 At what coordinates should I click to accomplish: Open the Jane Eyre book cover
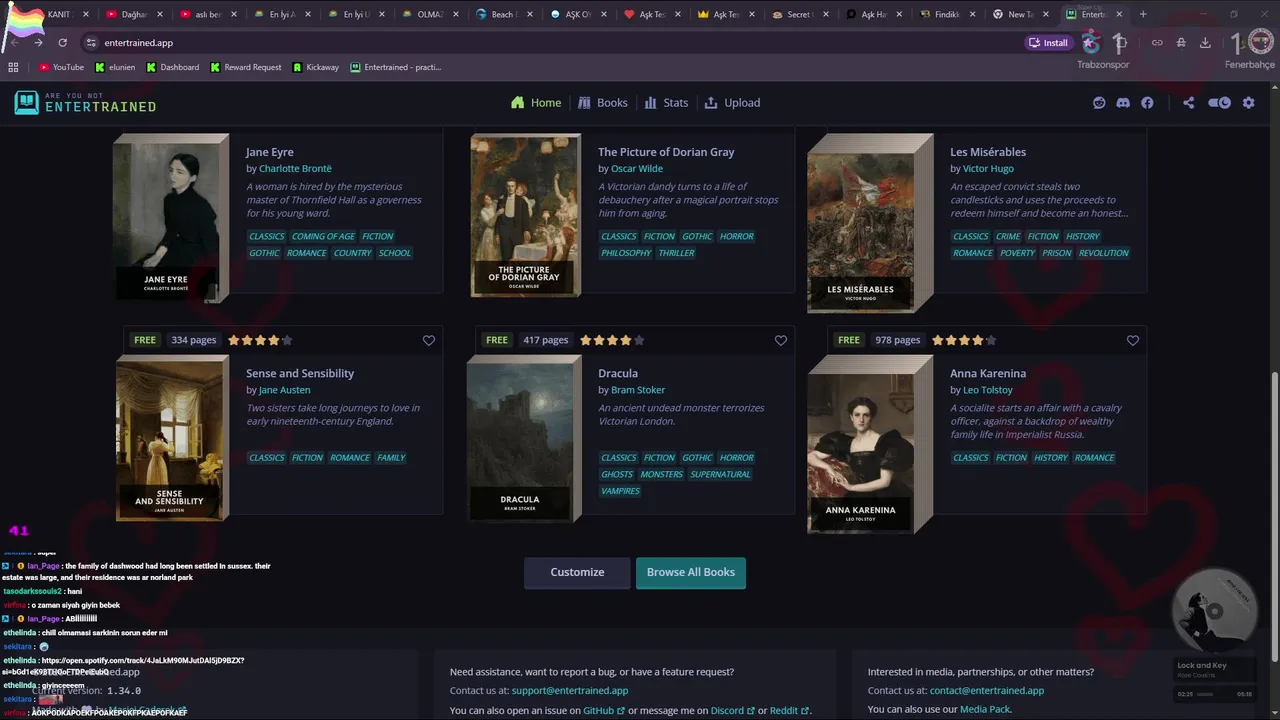170,217
